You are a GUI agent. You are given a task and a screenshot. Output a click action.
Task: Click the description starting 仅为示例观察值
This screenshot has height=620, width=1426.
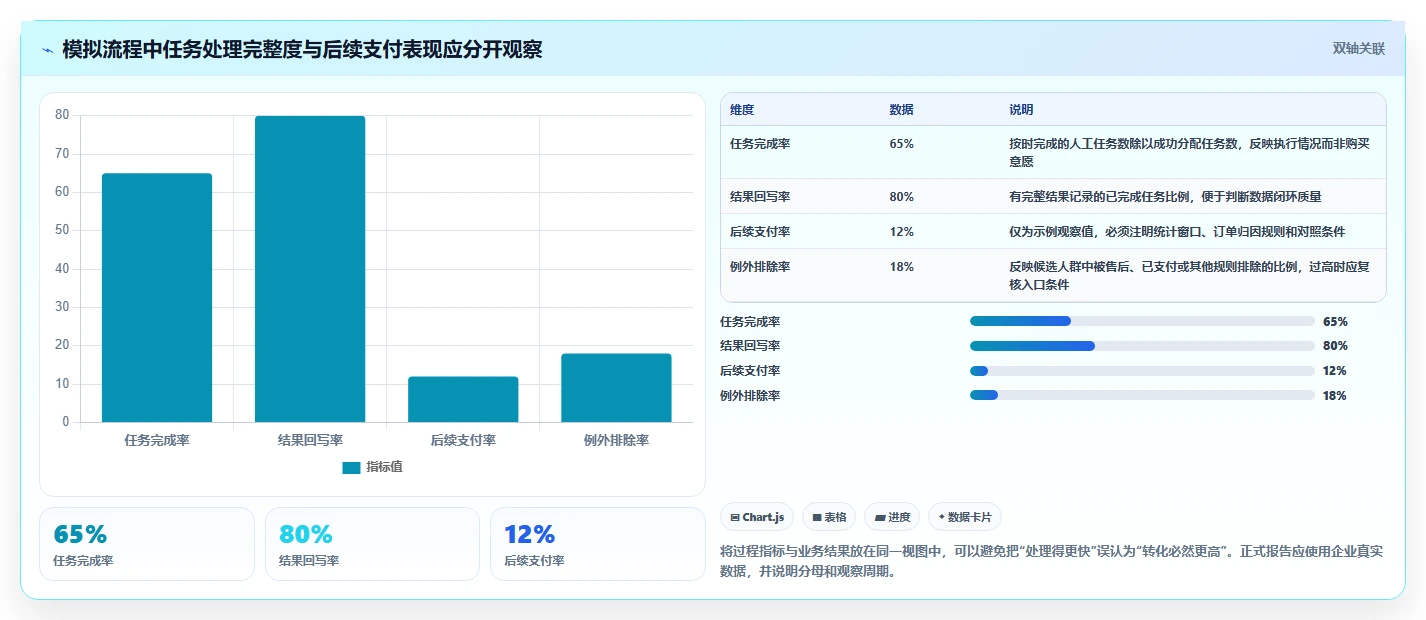coord(1177,232)
